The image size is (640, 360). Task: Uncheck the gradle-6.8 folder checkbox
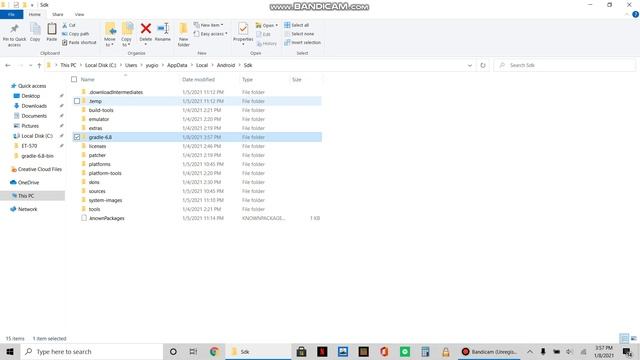click(77, 137)
